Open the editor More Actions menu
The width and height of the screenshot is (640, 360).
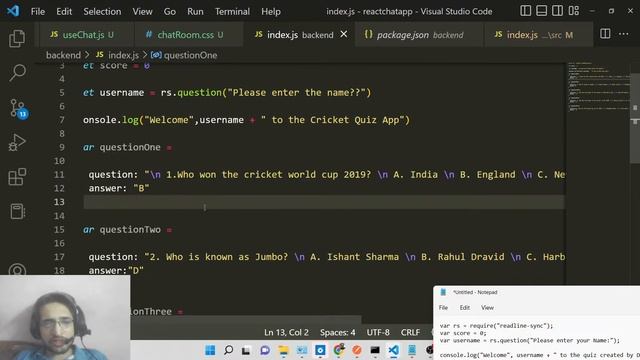point(624,34)
